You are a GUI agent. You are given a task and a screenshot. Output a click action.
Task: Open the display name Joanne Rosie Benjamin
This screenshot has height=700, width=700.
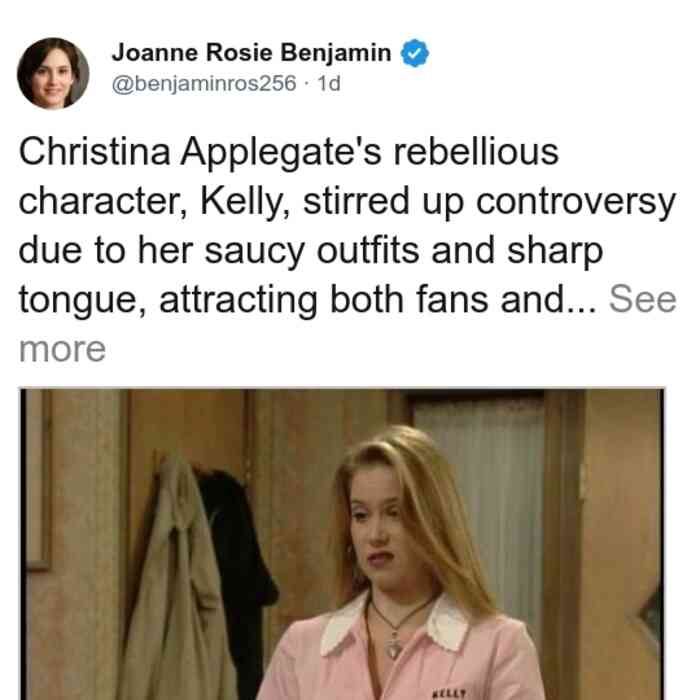(251, 53)
